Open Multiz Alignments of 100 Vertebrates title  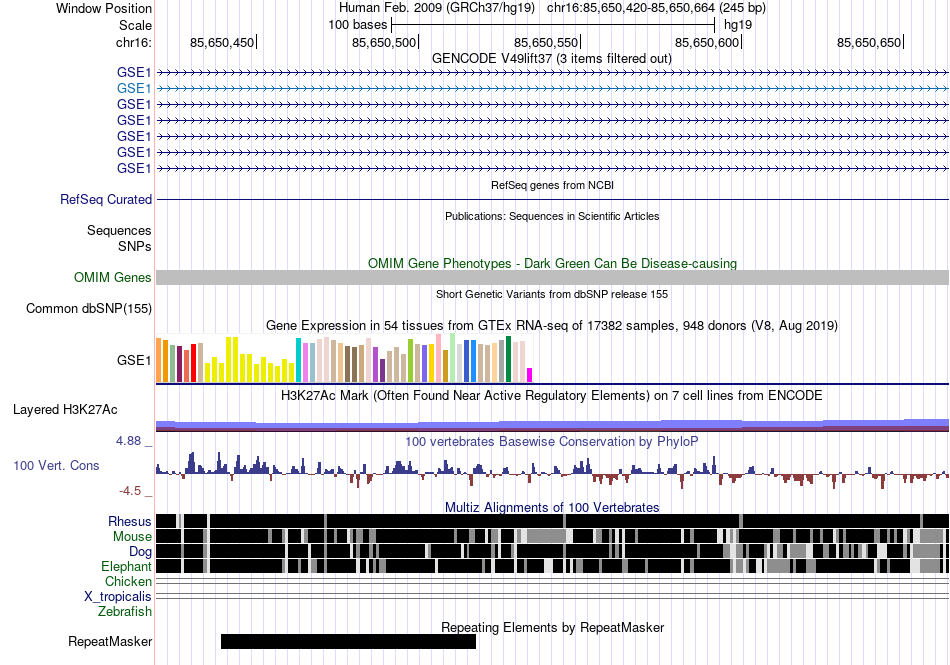point(552,508)
